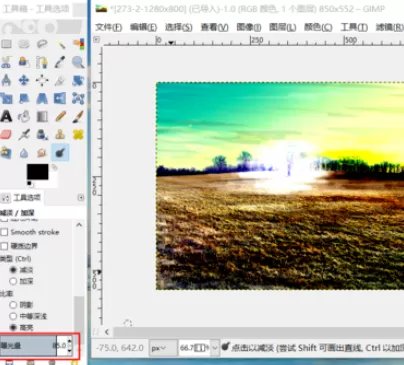The height and width of the screenshot is (365, 404).
Task: Select the Ellipse Select tool
Action: 24,44
